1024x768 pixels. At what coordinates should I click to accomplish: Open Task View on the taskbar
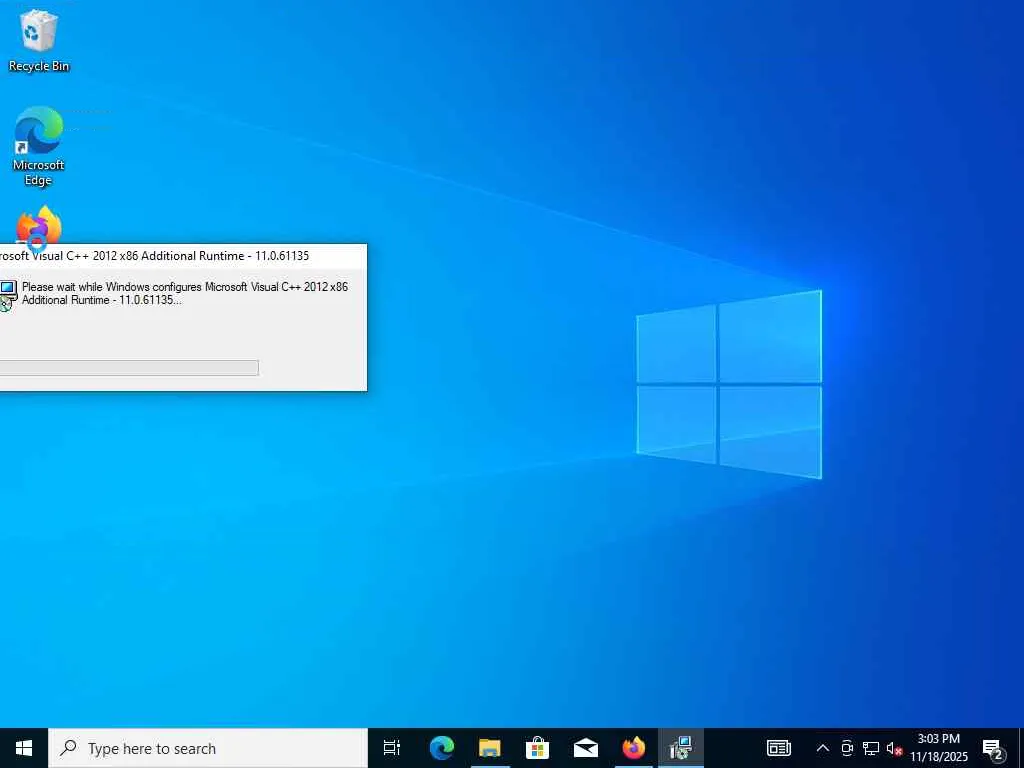pyautogui.click(x=392, y=748)
